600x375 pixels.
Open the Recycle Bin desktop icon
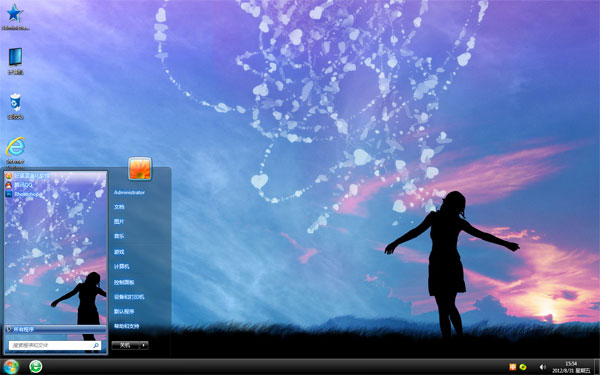pos(15,106)
